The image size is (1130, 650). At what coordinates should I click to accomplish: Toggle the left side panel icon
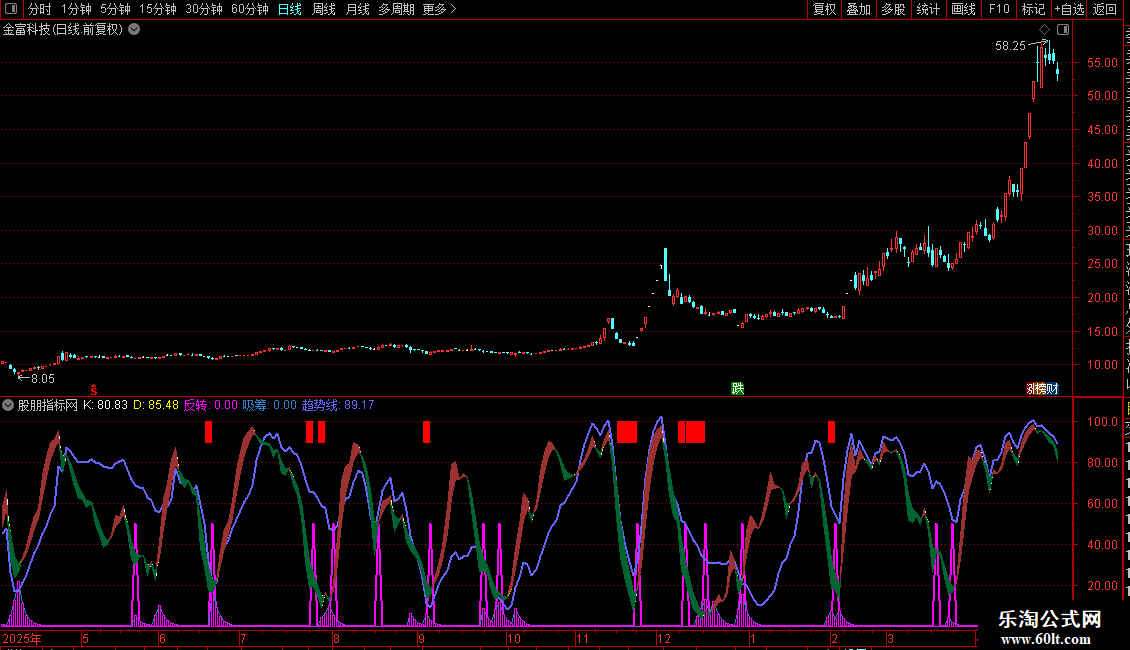pos(11,9)
